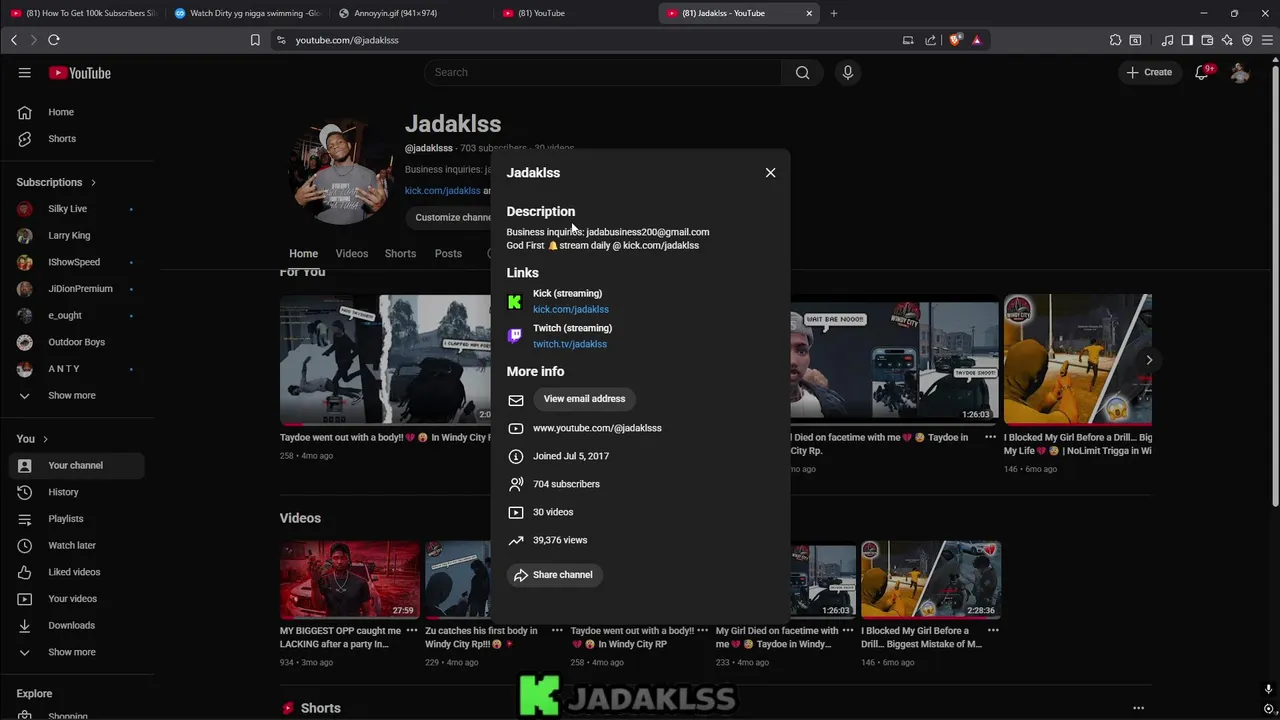Click Share channel button
The height and width of the screenshot is (720, 1280).
tap(555, 575)
